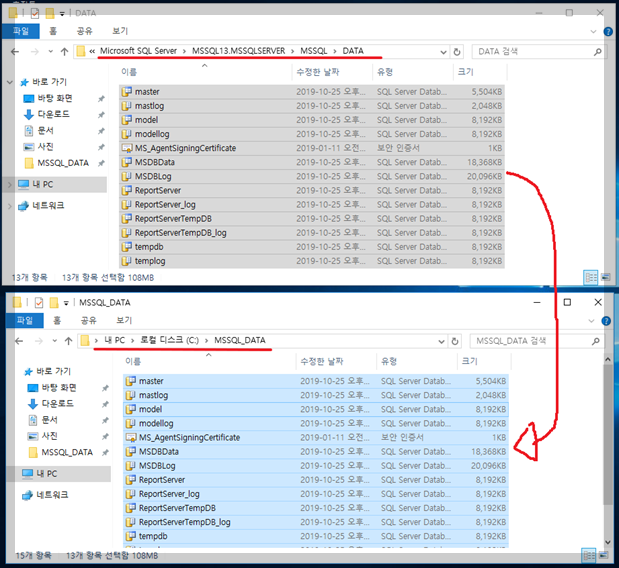Open help in MSSQL_DATA window
The image size is (619, 568).
[606, 321]
